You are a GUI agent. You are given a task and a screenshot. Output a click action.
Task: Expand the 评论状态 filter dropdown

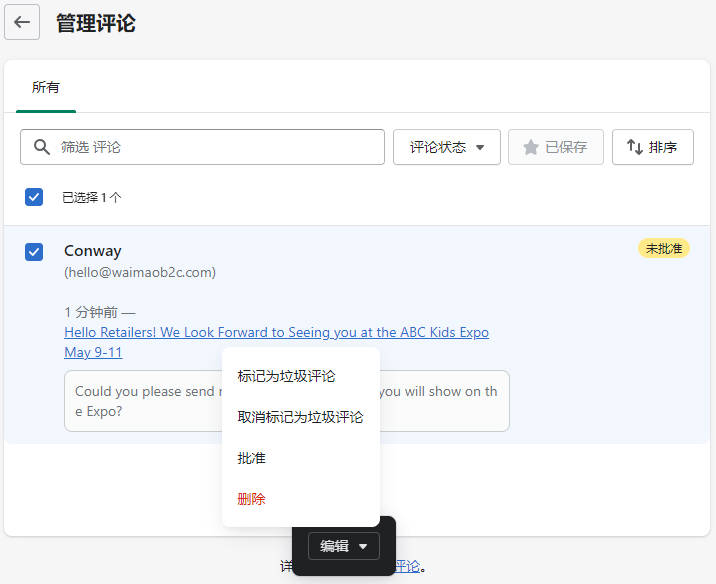tap(447, 147)
